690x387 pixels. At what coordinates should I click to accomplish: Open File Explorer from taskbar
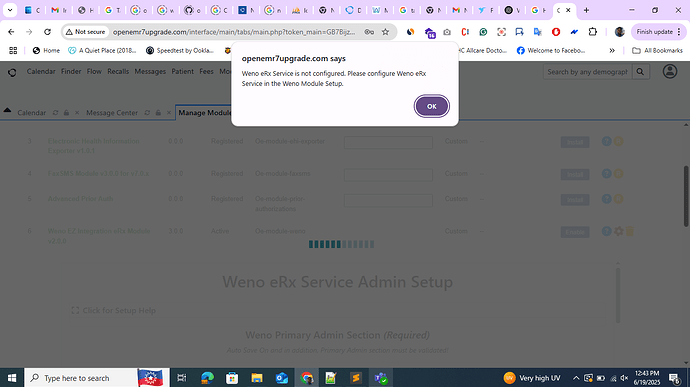click(257, 378)
